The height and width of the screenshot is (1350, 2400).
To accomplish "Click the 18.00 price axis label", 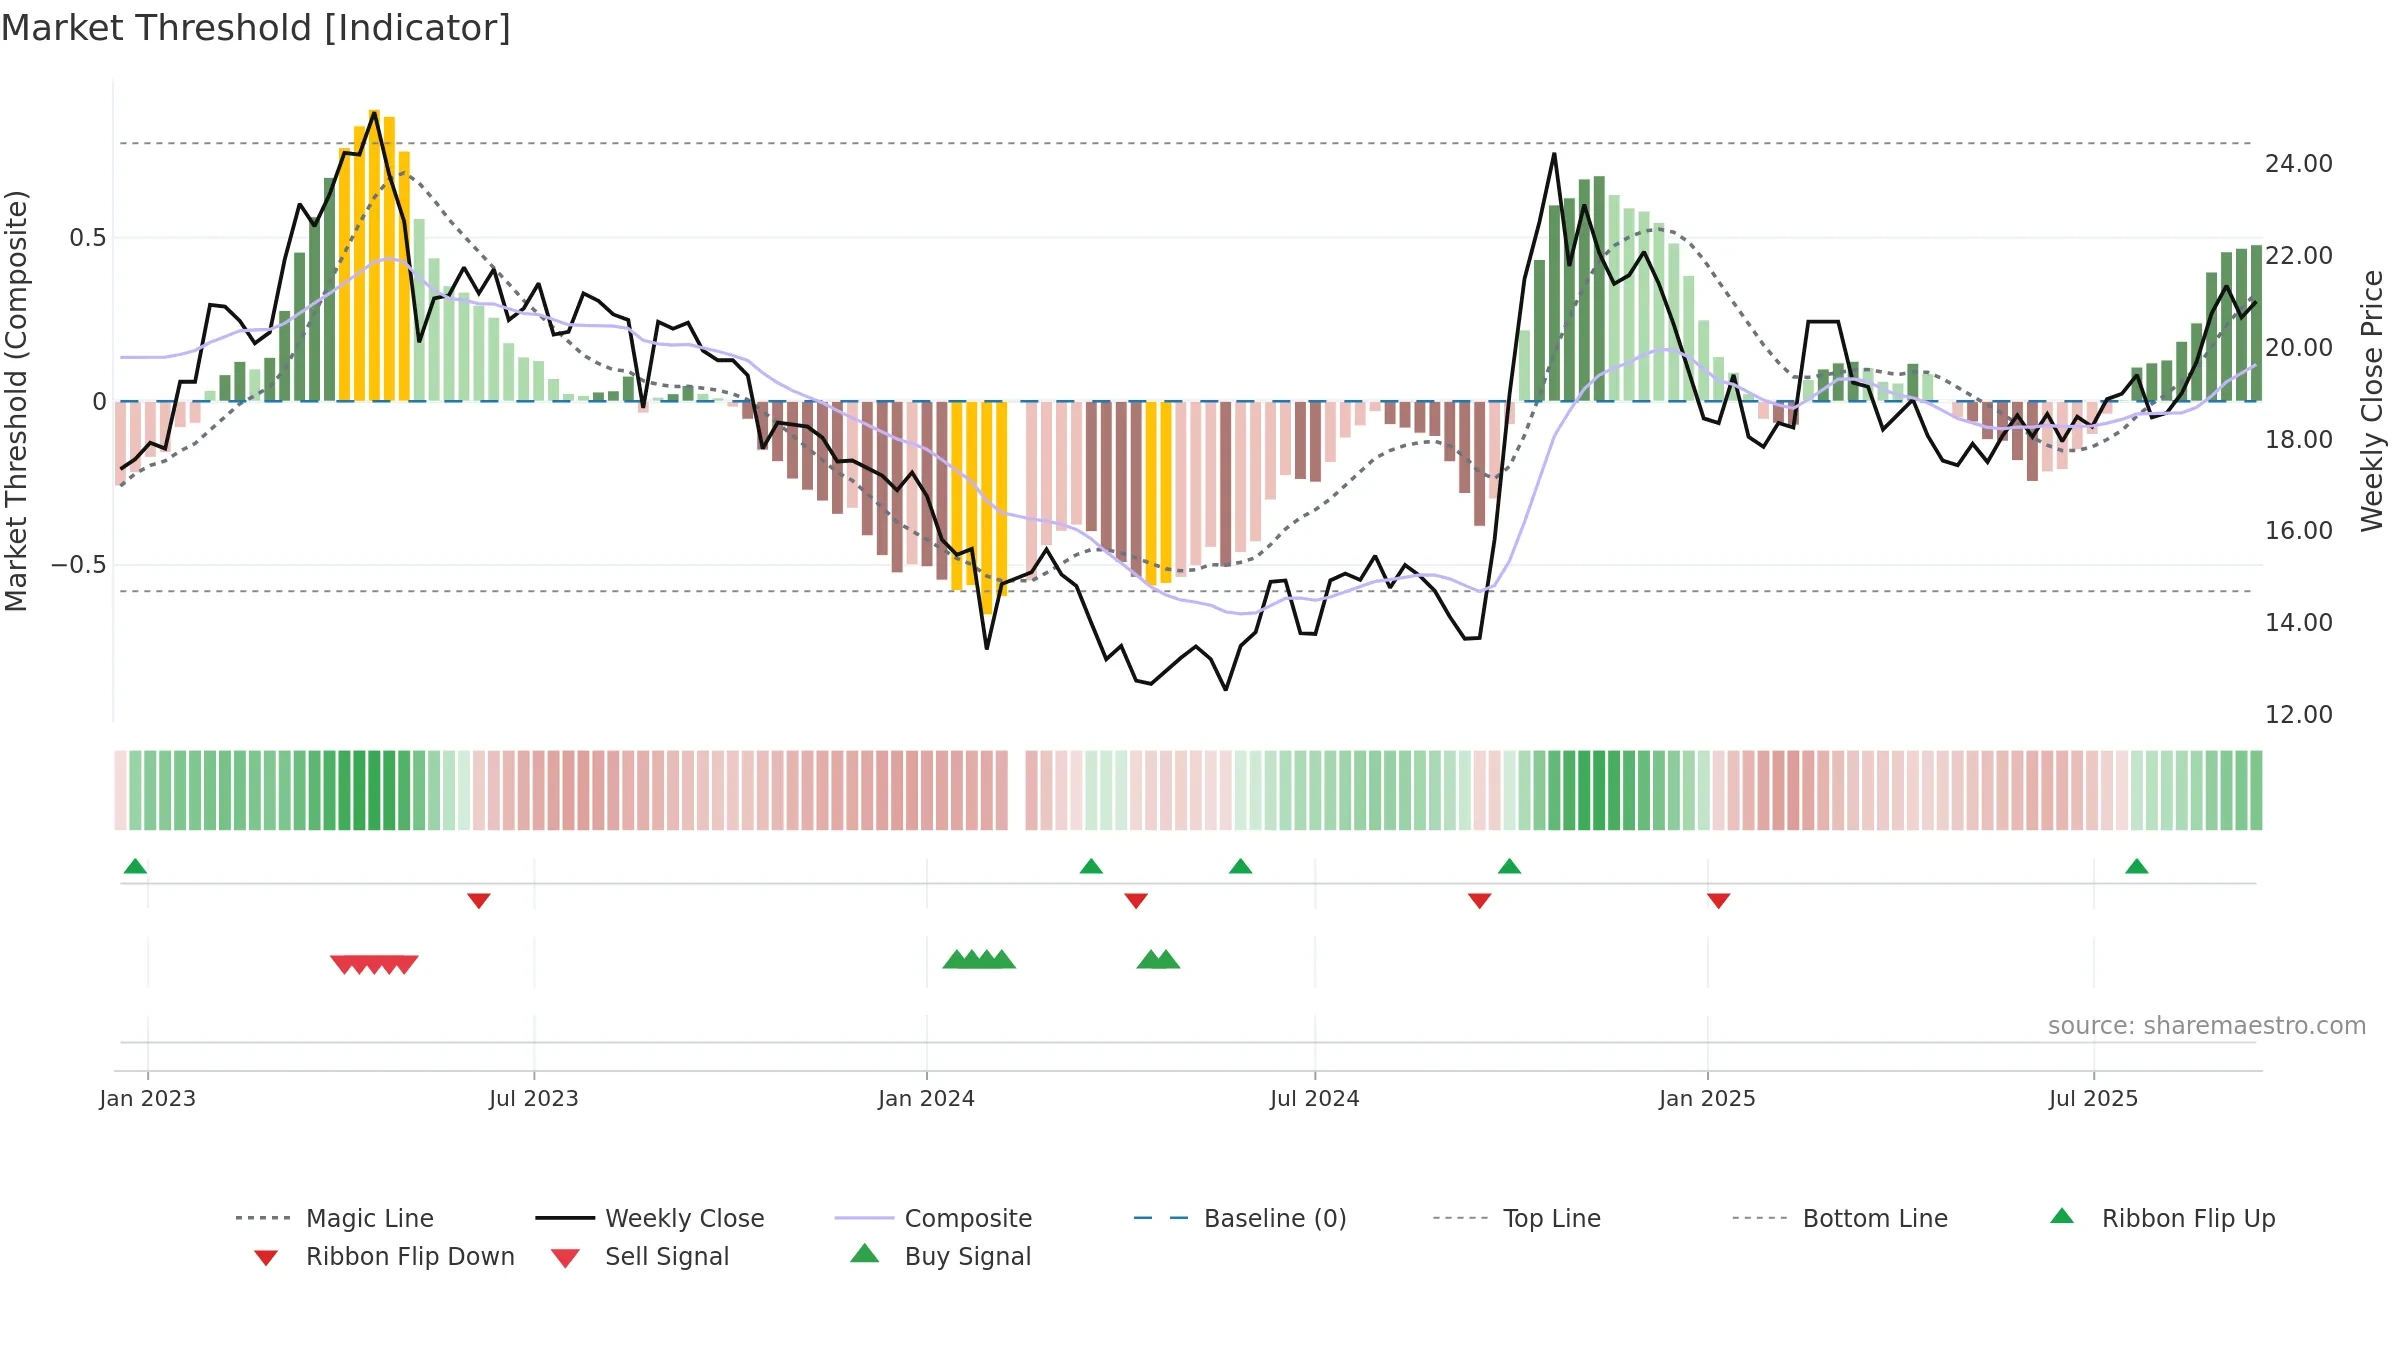I will [2299, 440].
